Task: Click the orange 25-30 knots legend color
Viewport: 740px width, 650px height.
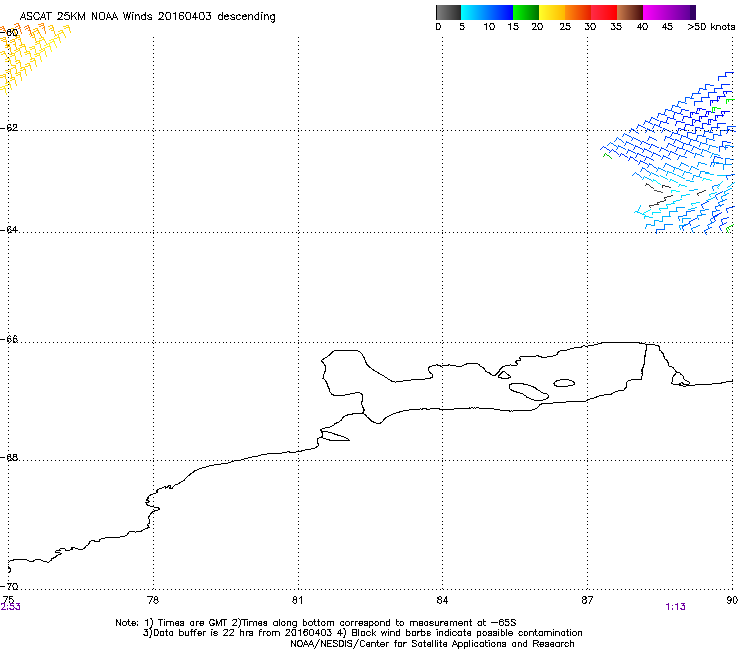Action: click(578, 12)
